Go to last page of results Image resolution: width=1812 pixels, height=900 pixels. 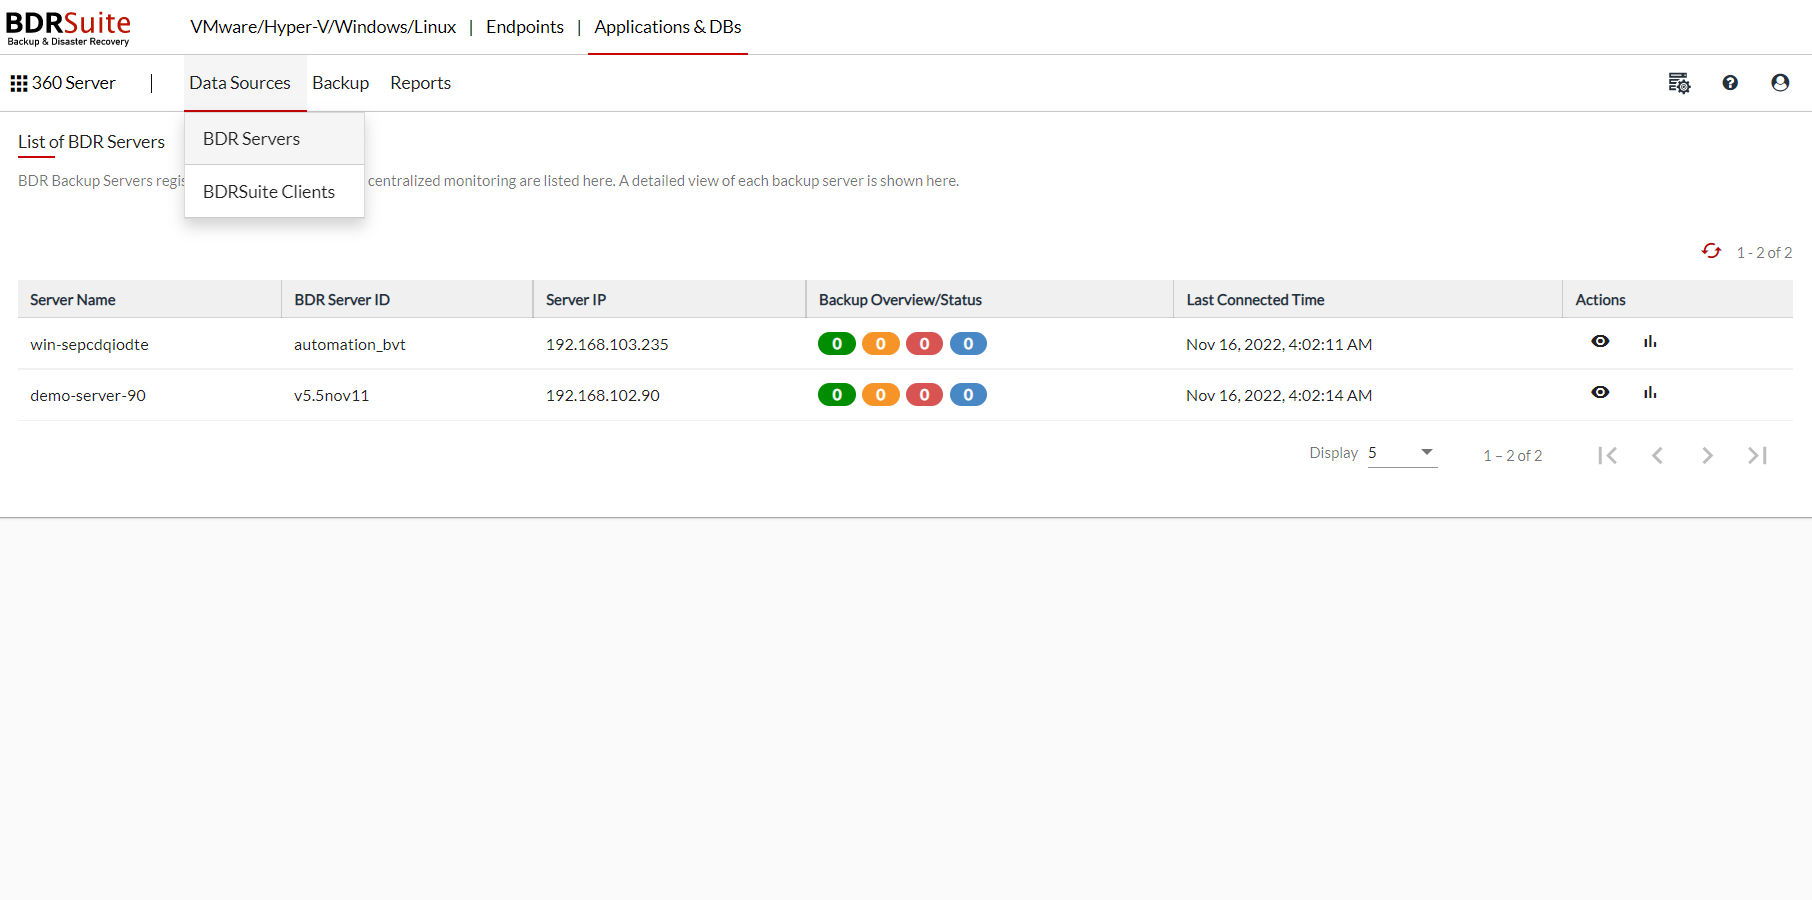pyautogui.click(x=1757, y=456)
